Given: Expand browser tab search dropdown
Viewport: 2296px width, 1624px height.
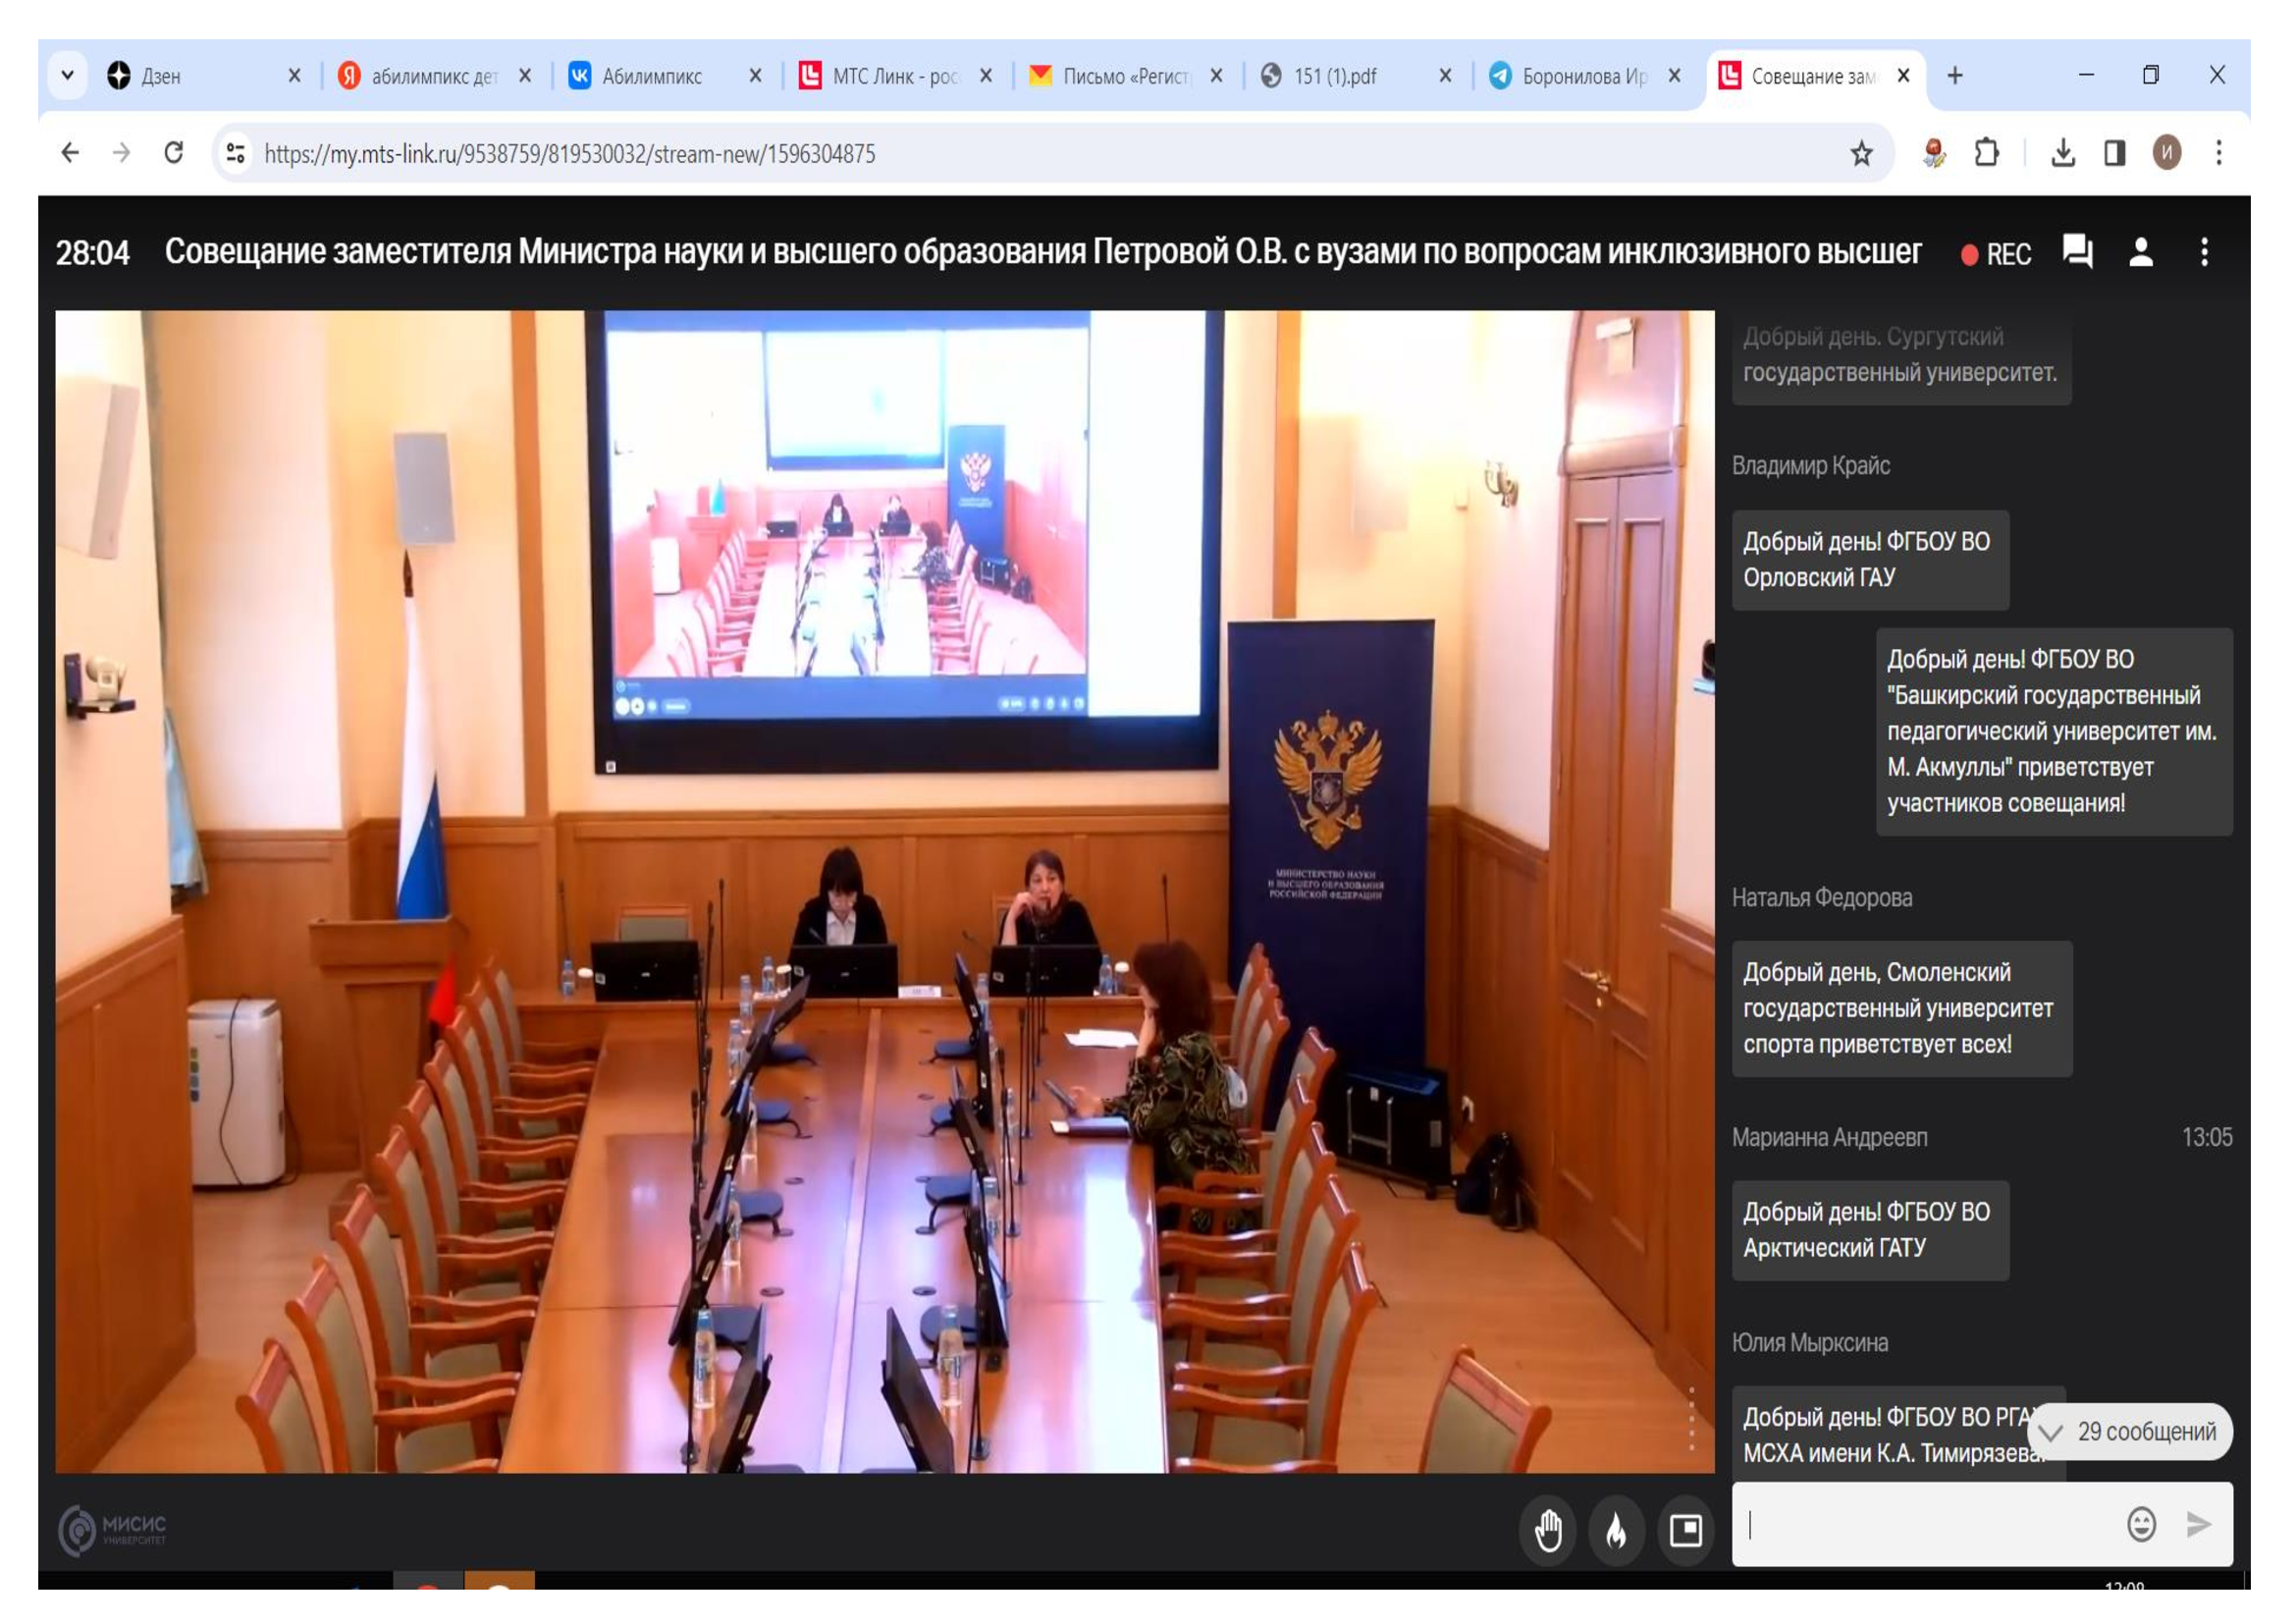Looking at the screenshot, I should click(x=68, y=76).
